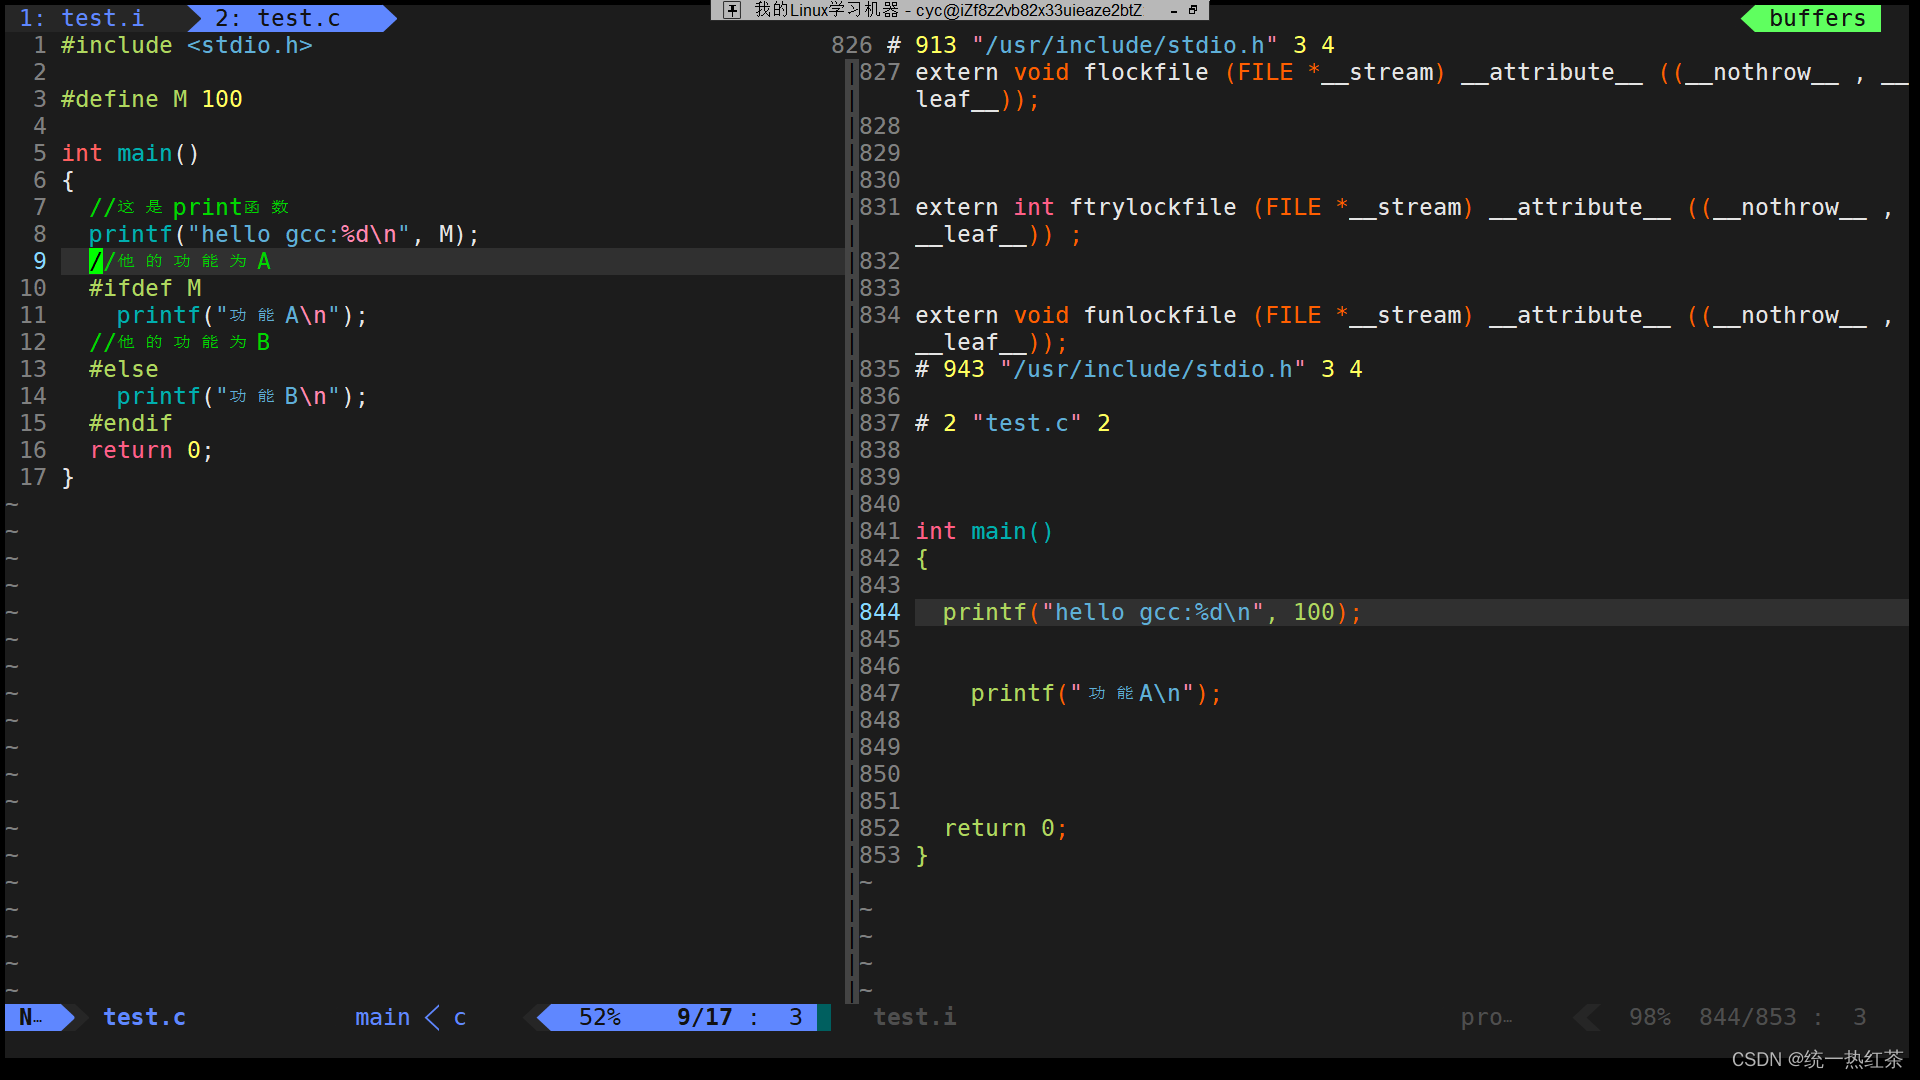This screenshot has width=1920, height=1080.
Task: Click the "main" function name in the statusline
Action: click(x=382, y=1017)
